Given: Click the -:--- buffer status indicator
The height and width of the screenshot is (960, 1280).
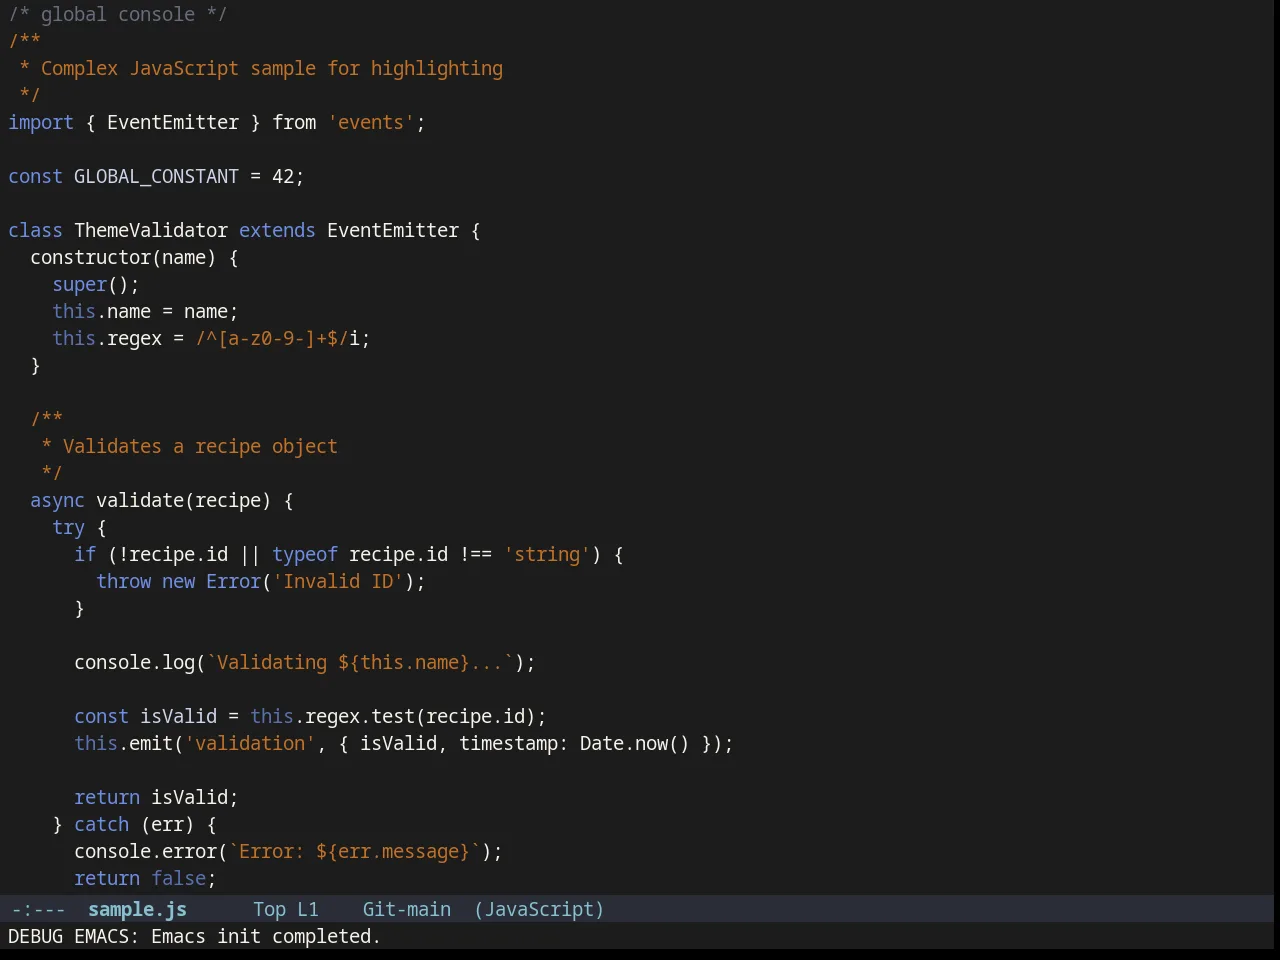Looking at the screenshot, I should click(38, 909).
